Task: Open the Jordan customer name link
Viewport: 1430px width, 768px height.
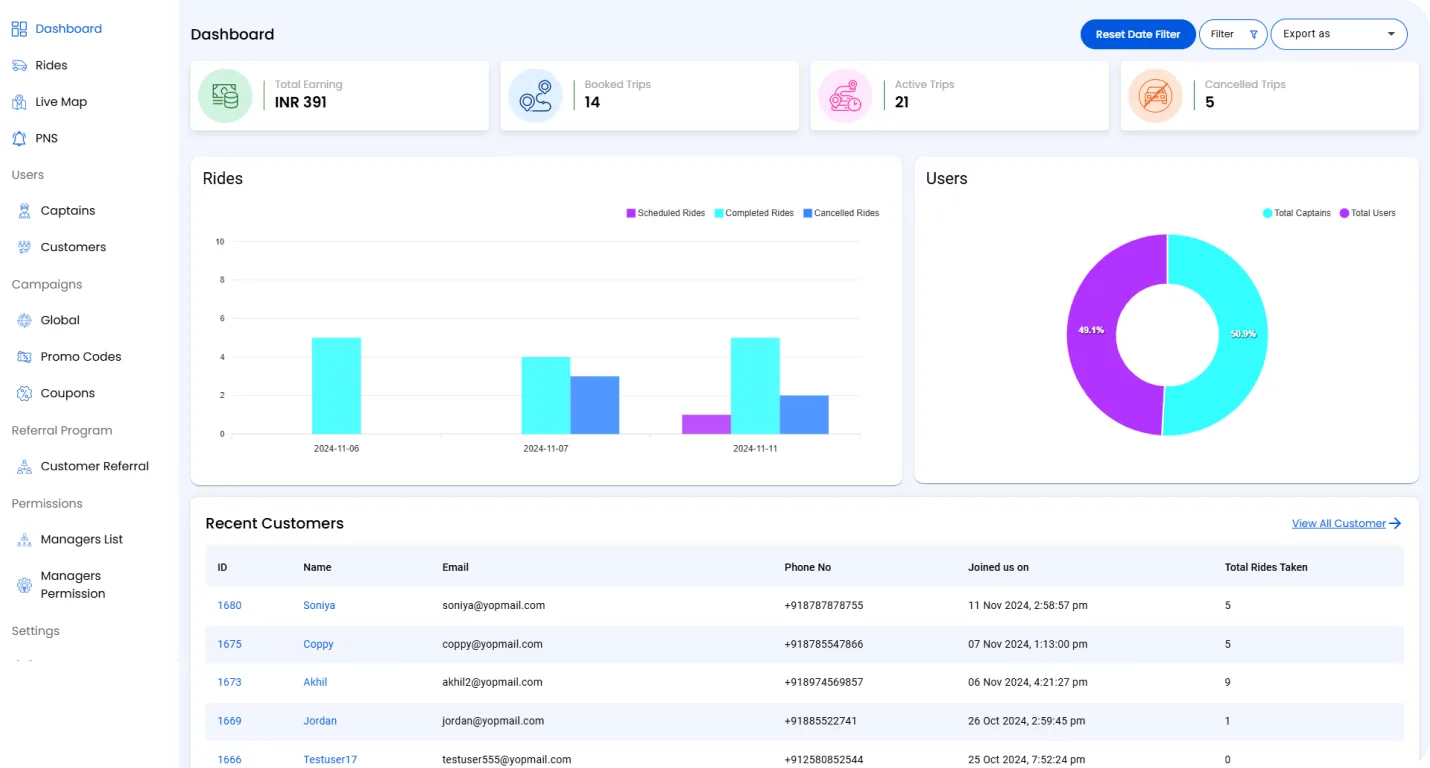Action: [x=320, y=721]
